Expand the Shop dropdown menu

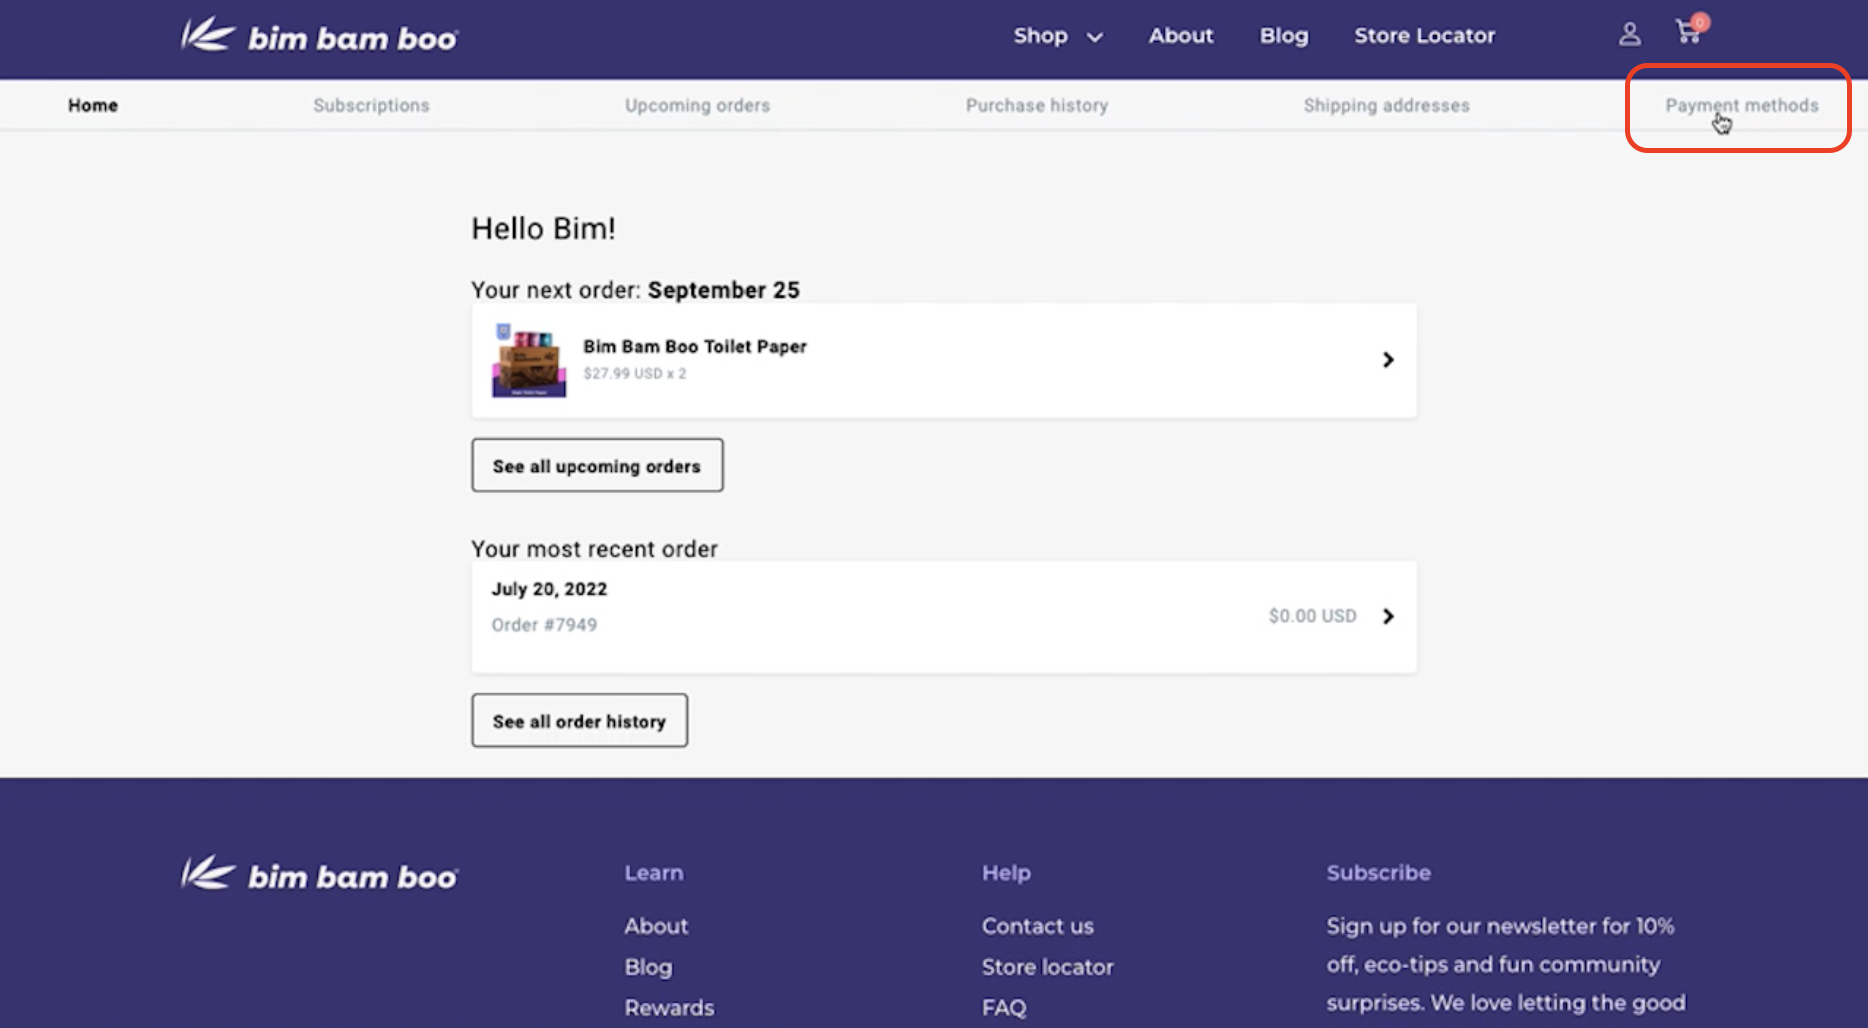[x=1057, y=36]
